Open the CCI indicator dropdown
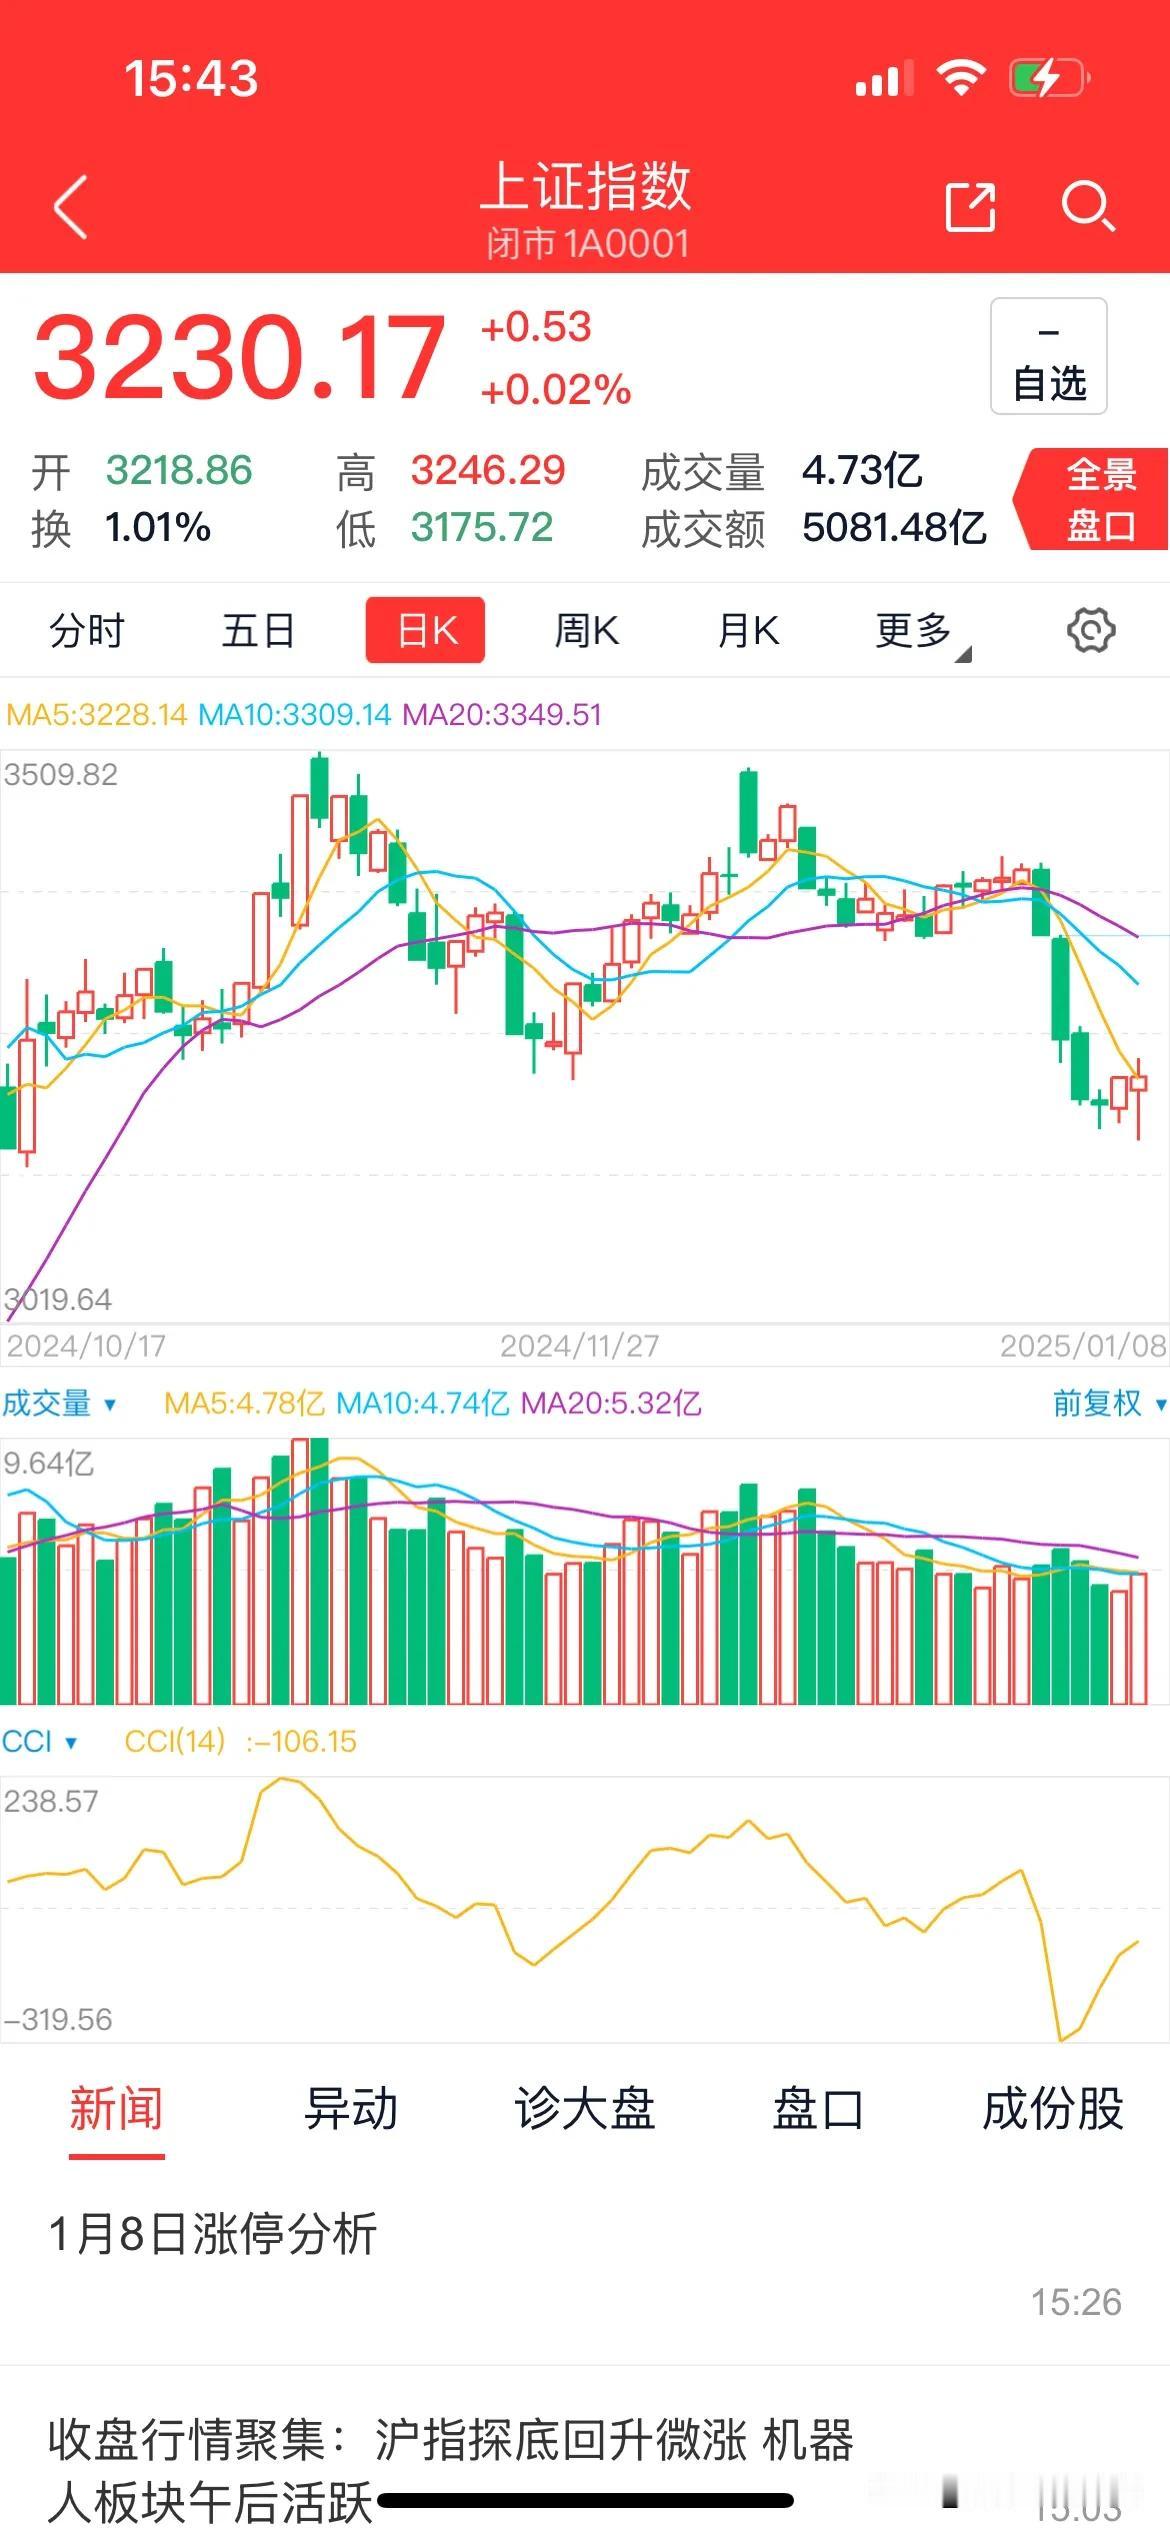Screen dimensions: 1170x2532 [x=39, y=1741]
